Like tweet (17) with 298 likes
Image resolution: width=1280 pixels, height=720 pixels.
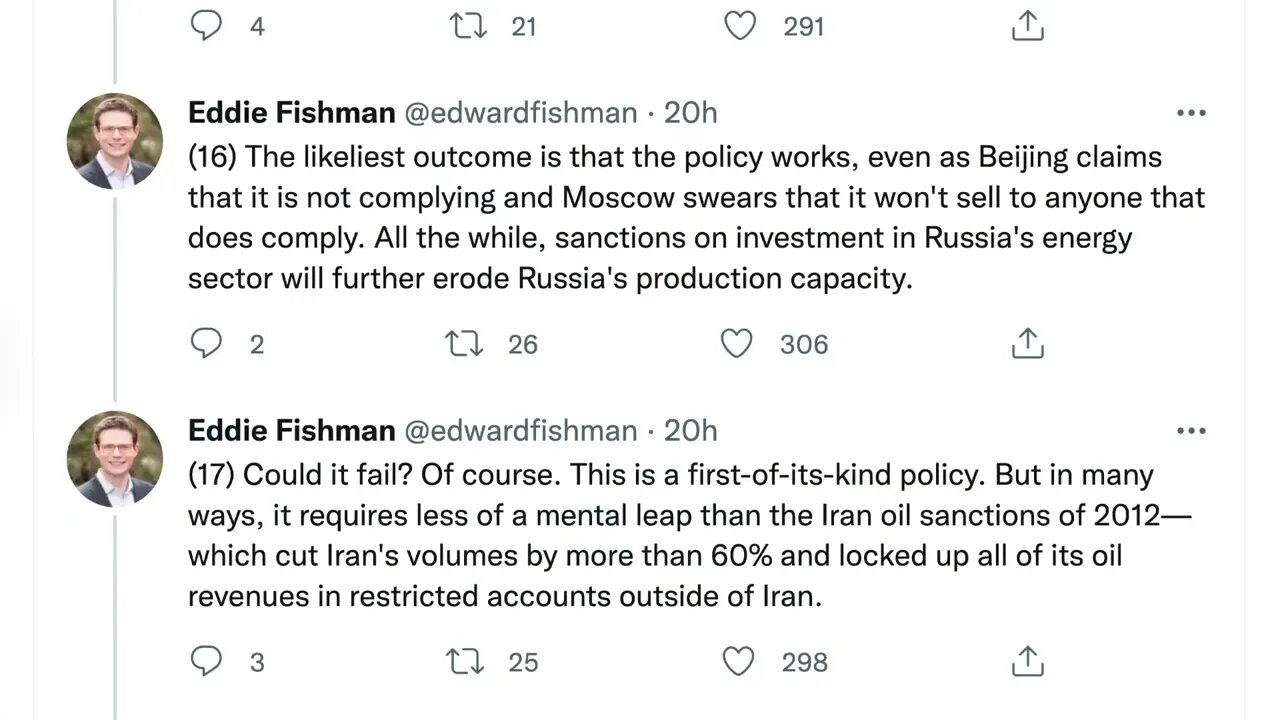click(737, 661)
